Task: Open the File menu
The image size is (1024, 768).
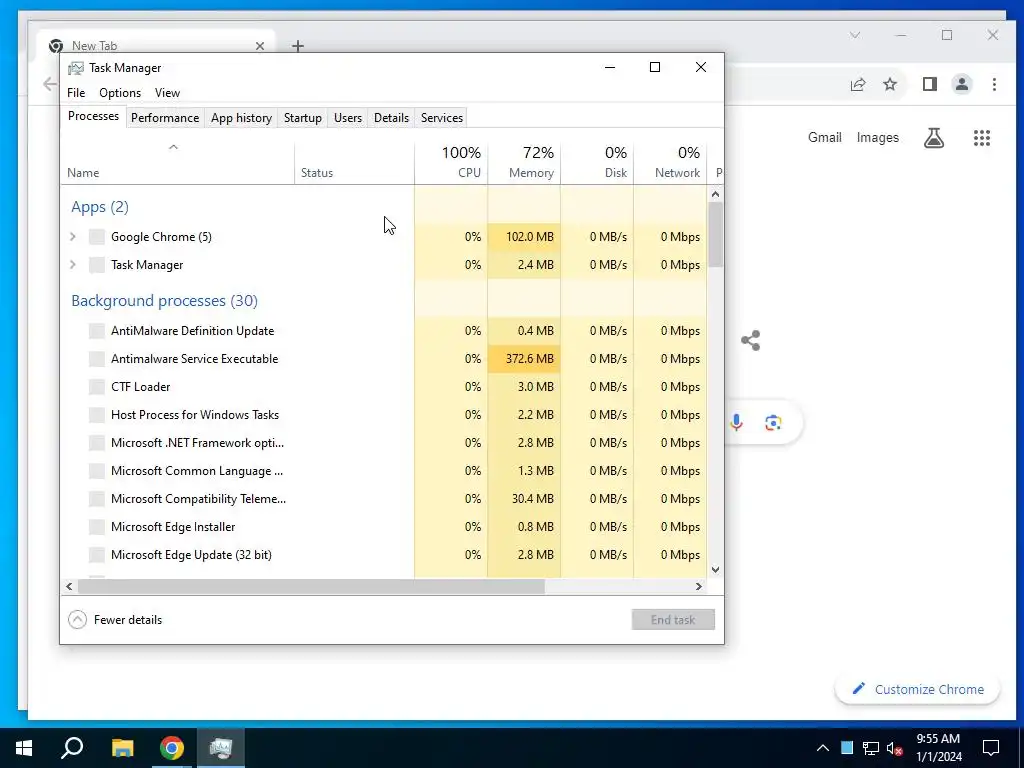Action: pyautogui.click(x=76, y=93)
